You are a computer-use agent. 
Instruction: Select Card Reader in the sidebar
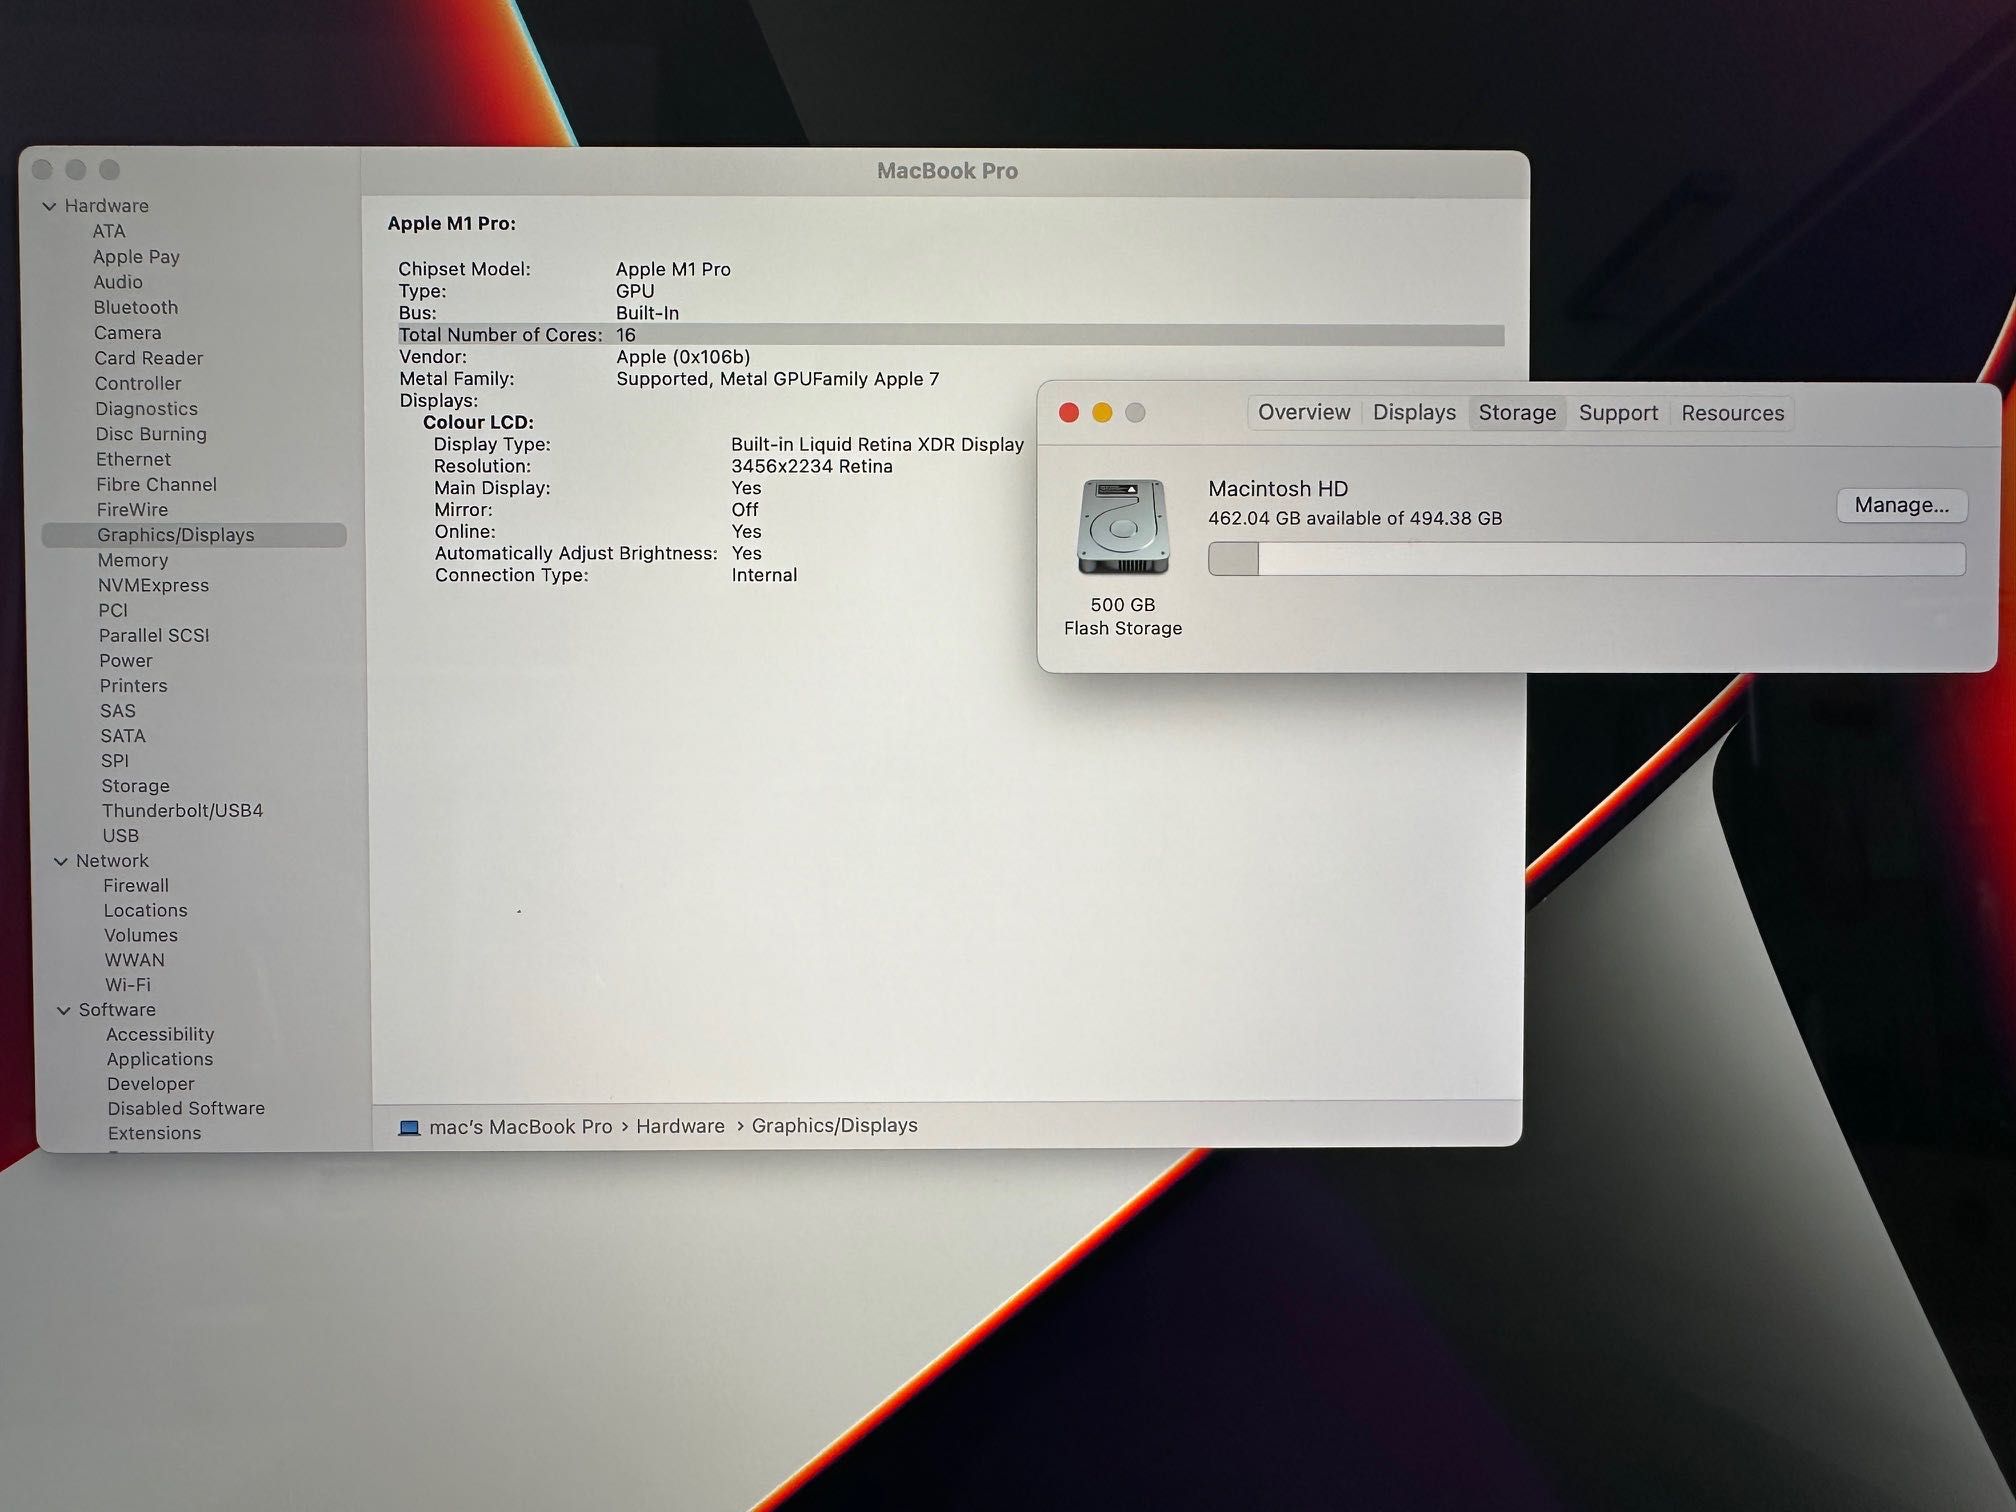point(149,358)
